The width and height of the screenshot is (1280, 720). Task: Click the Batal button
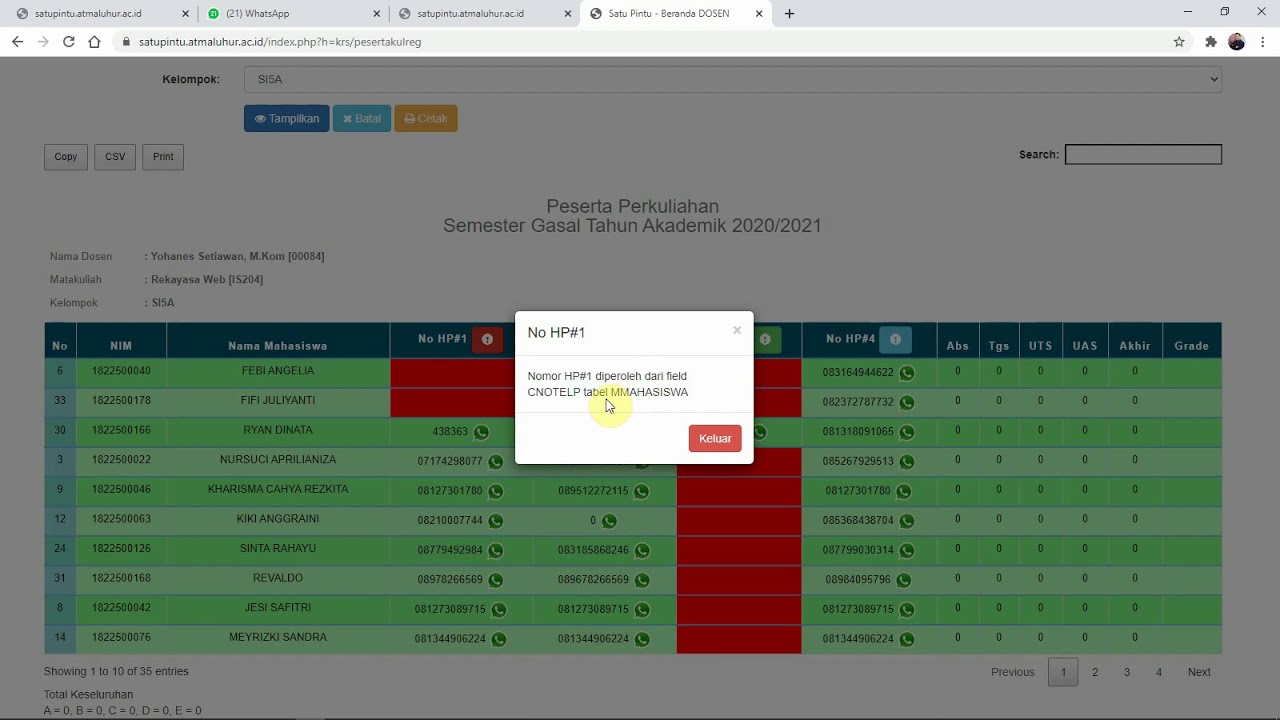tap(362, 118)
